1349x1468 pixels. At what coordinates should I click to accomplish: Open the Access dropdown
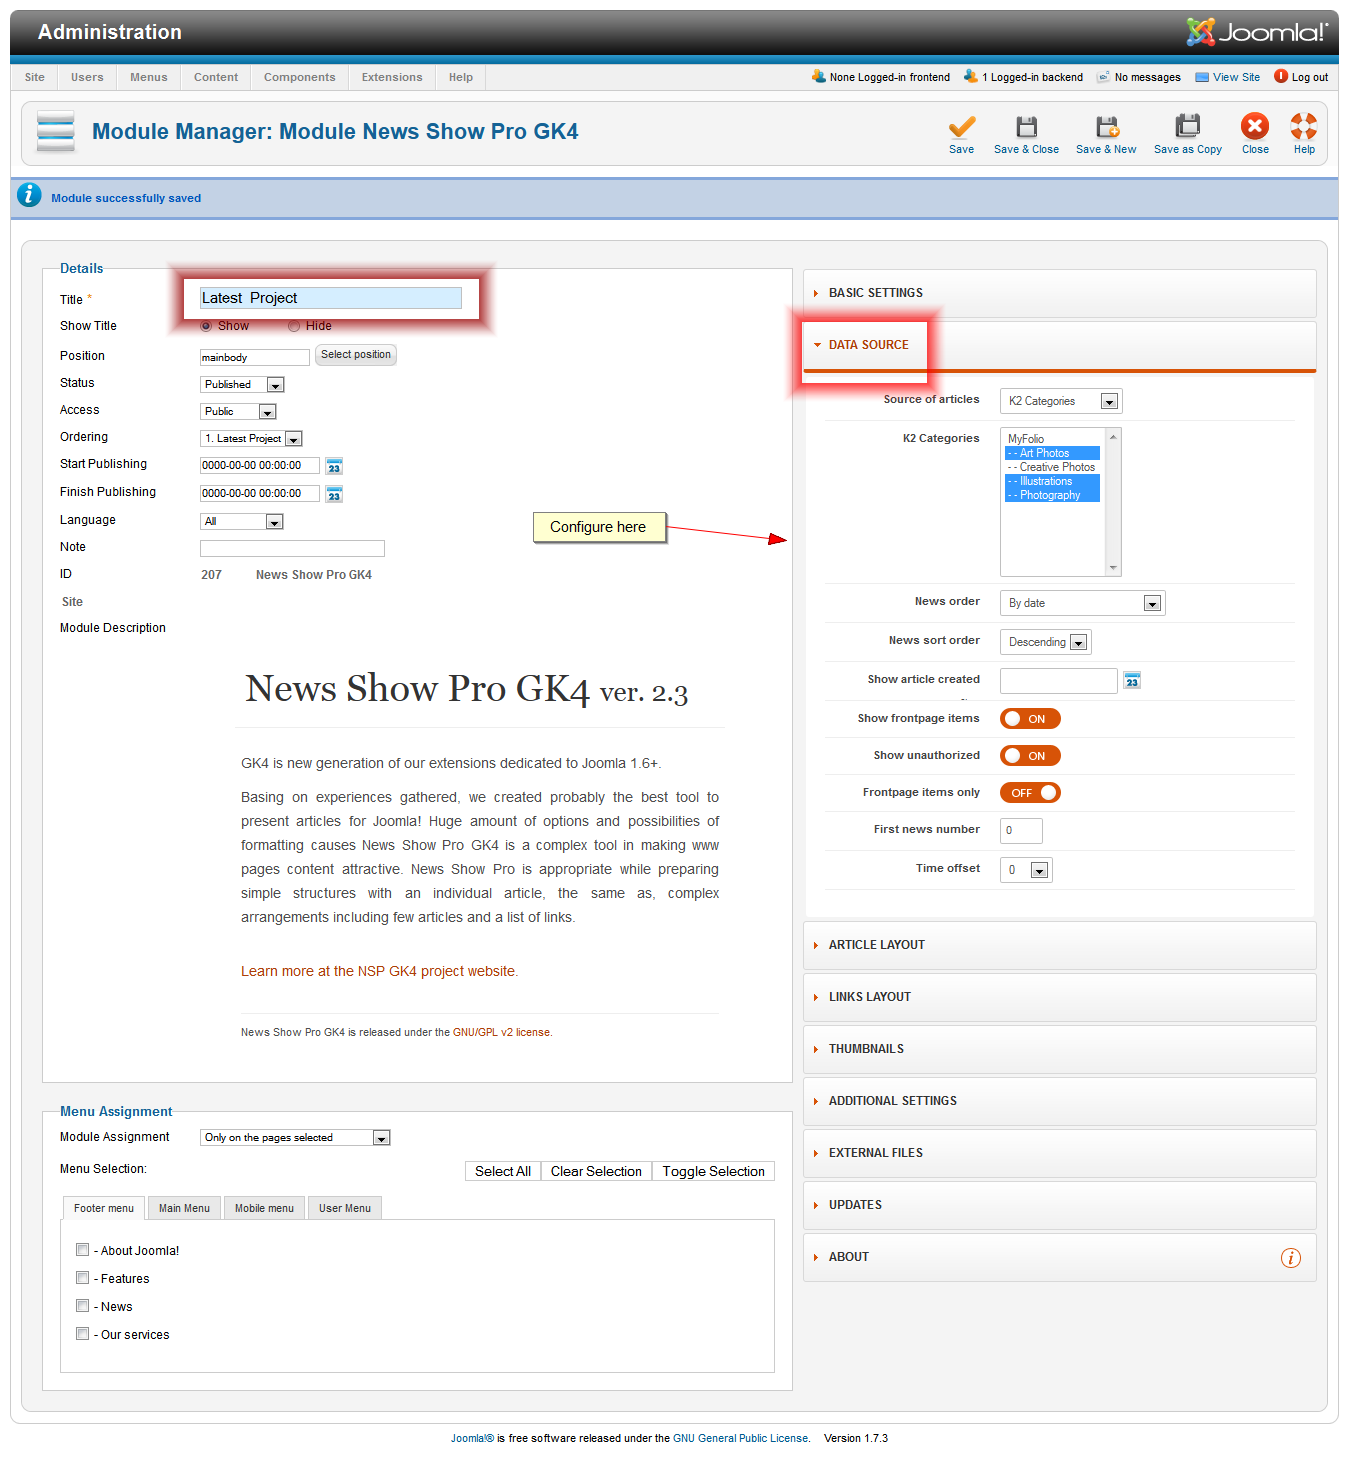tap(238, 412)
